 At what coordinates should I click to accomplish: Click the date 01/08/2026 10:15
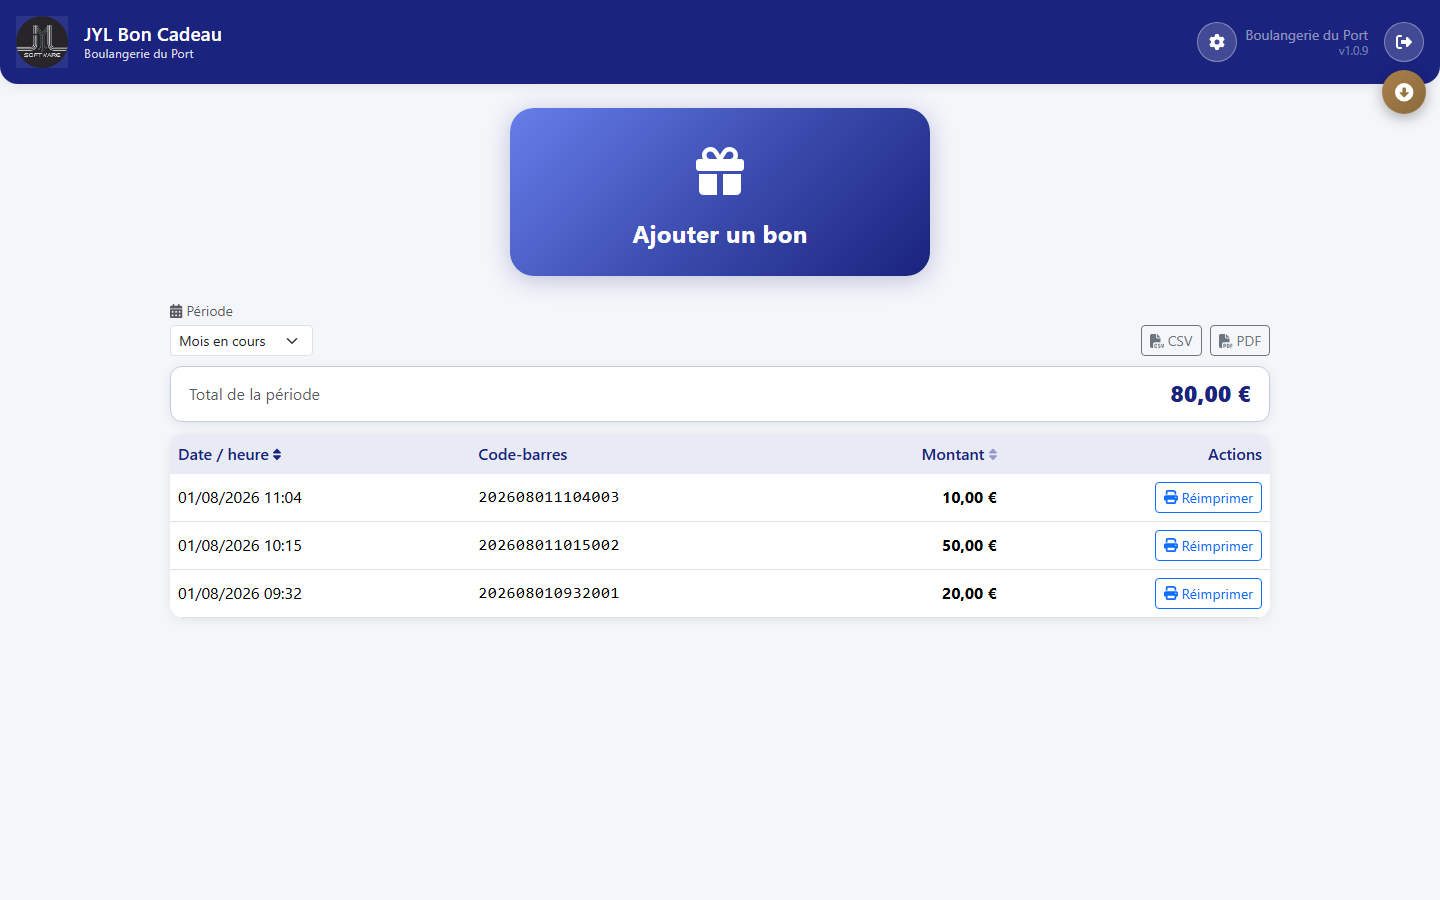pyautogui.click(x=240, y=545)
